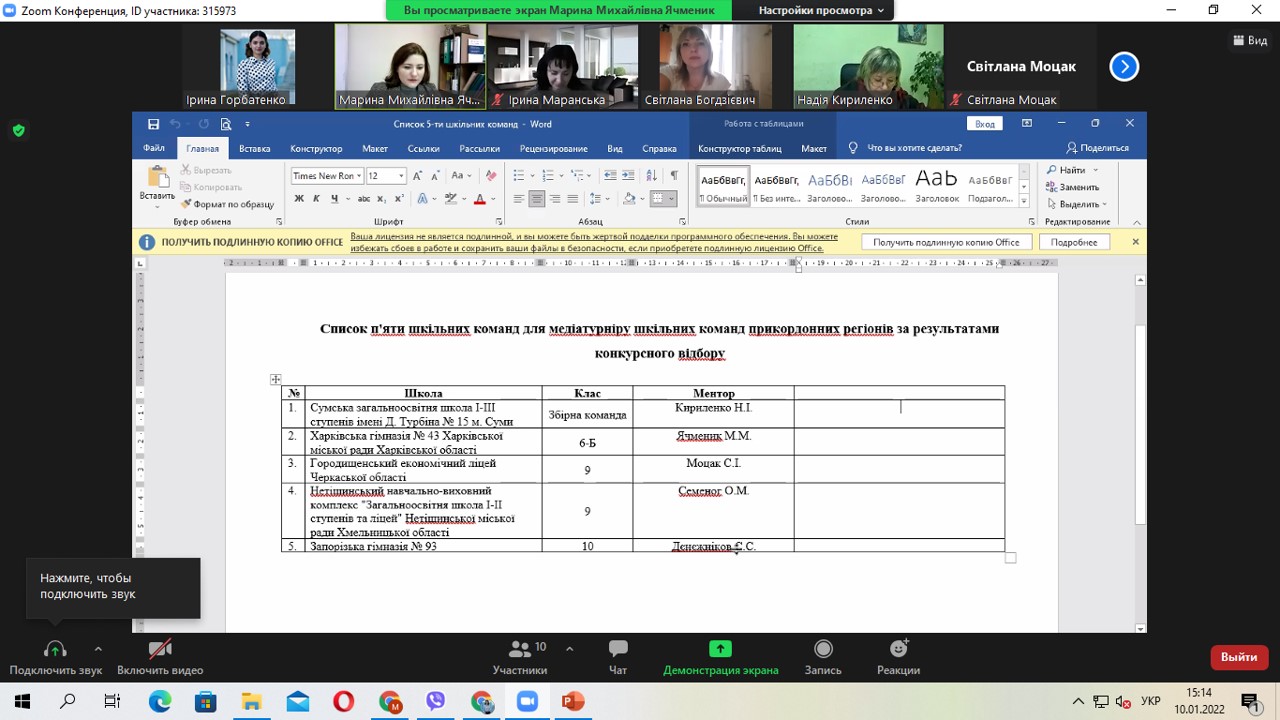This screenshot has width=1280, height=720.
Task: Open Viber from the Windows taskbar
Action: (x=435, y=701)
